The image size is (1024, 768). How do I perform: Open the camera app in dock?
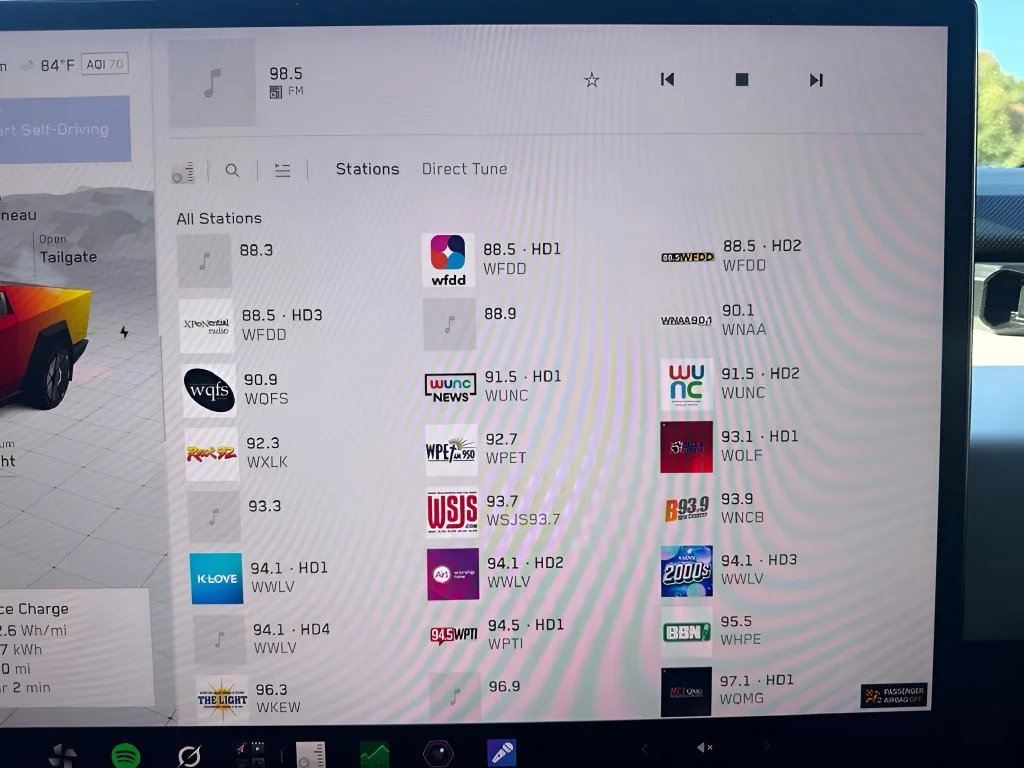coord(438,753)
